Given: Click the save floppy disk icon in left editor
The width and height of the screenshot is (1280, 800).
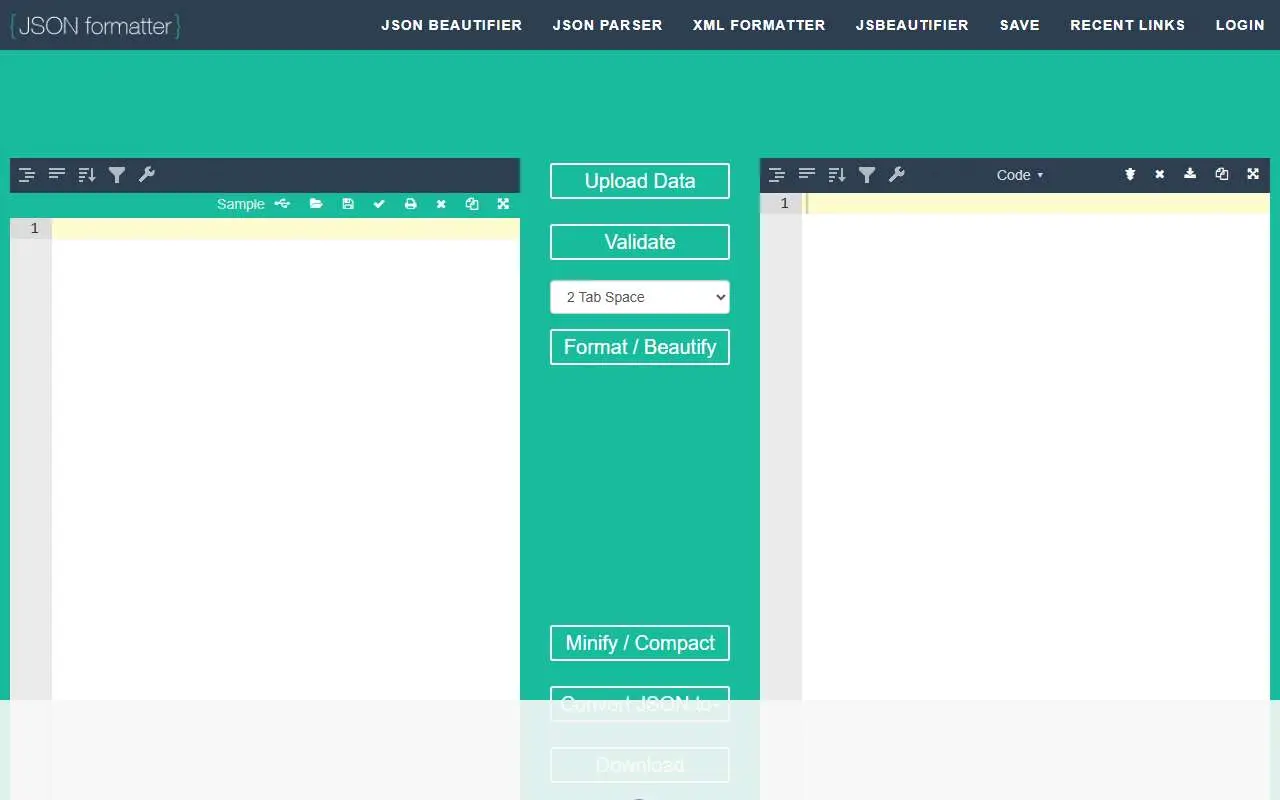Looking at the screenshot, I should tap(348, 204).
